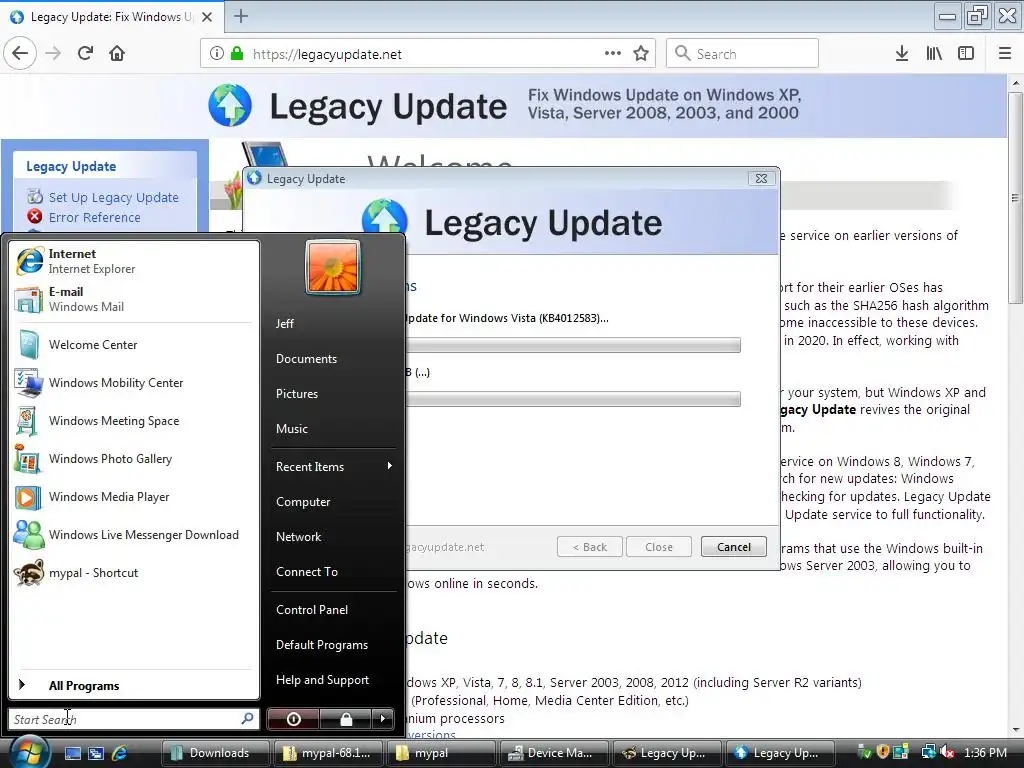This screenshot has height=768, width=1024.
Task: Switch to Downloads taskbar window
Action: tap(215, 753)
